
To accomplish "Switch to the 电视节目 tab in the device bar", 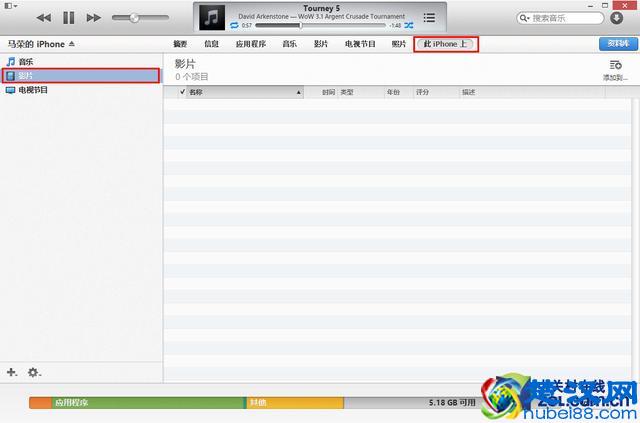I will (x=360, y=44).
